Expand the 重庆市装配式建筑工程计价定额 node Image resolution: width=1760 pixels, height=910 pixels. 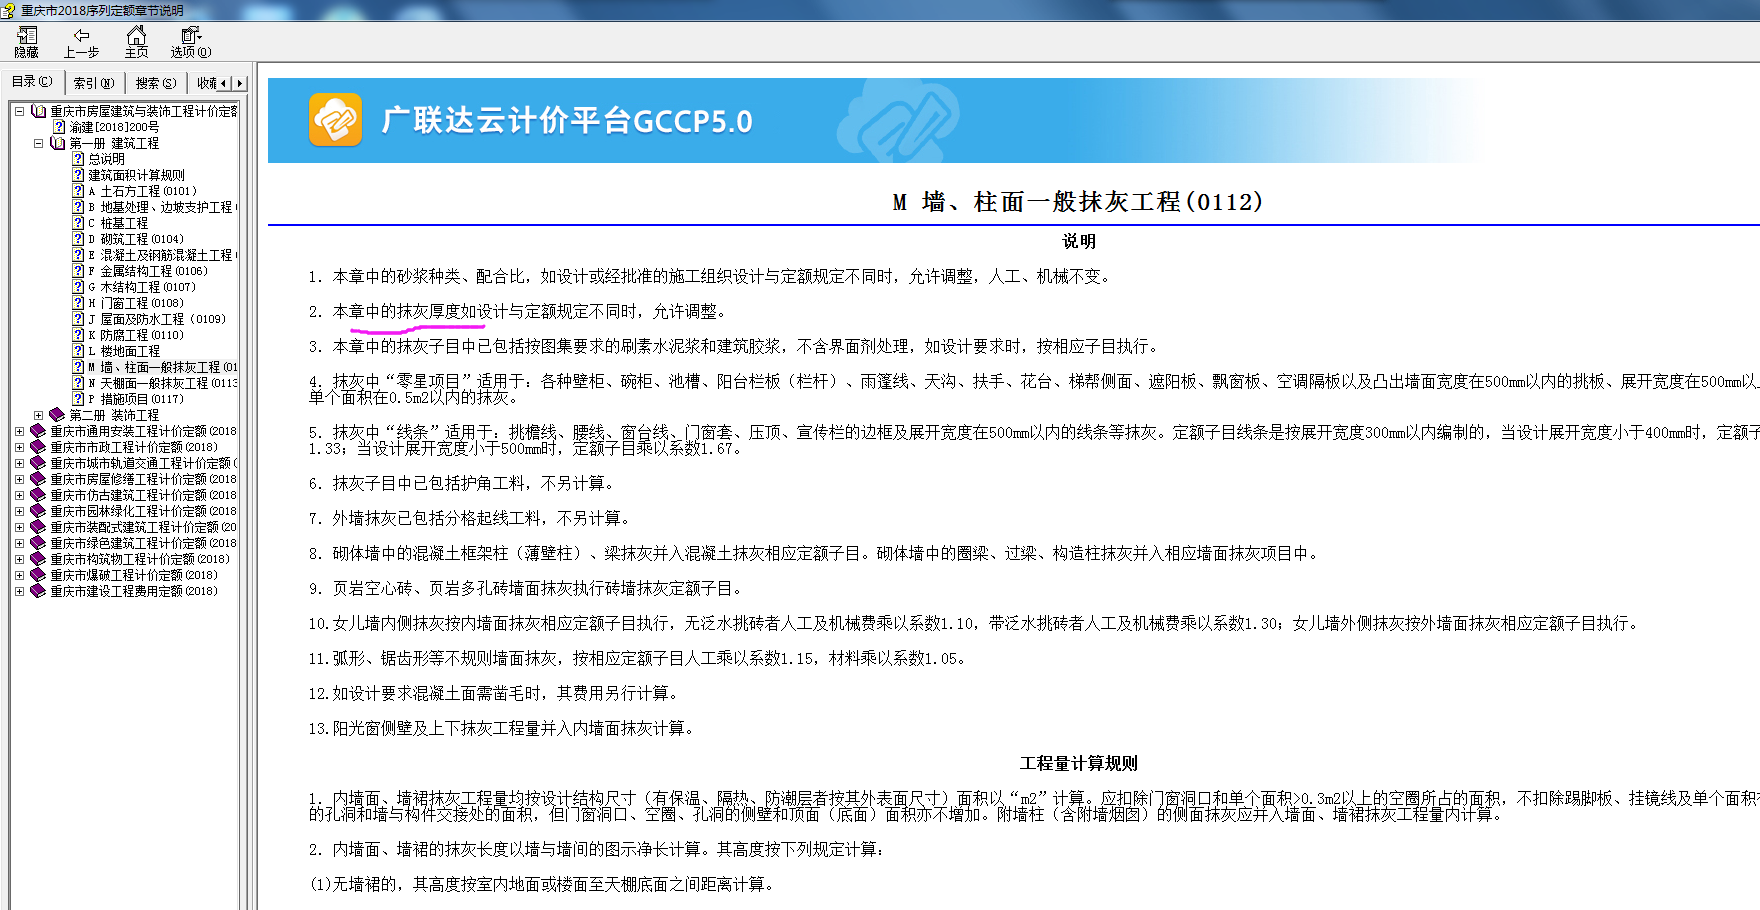[19, 527]
